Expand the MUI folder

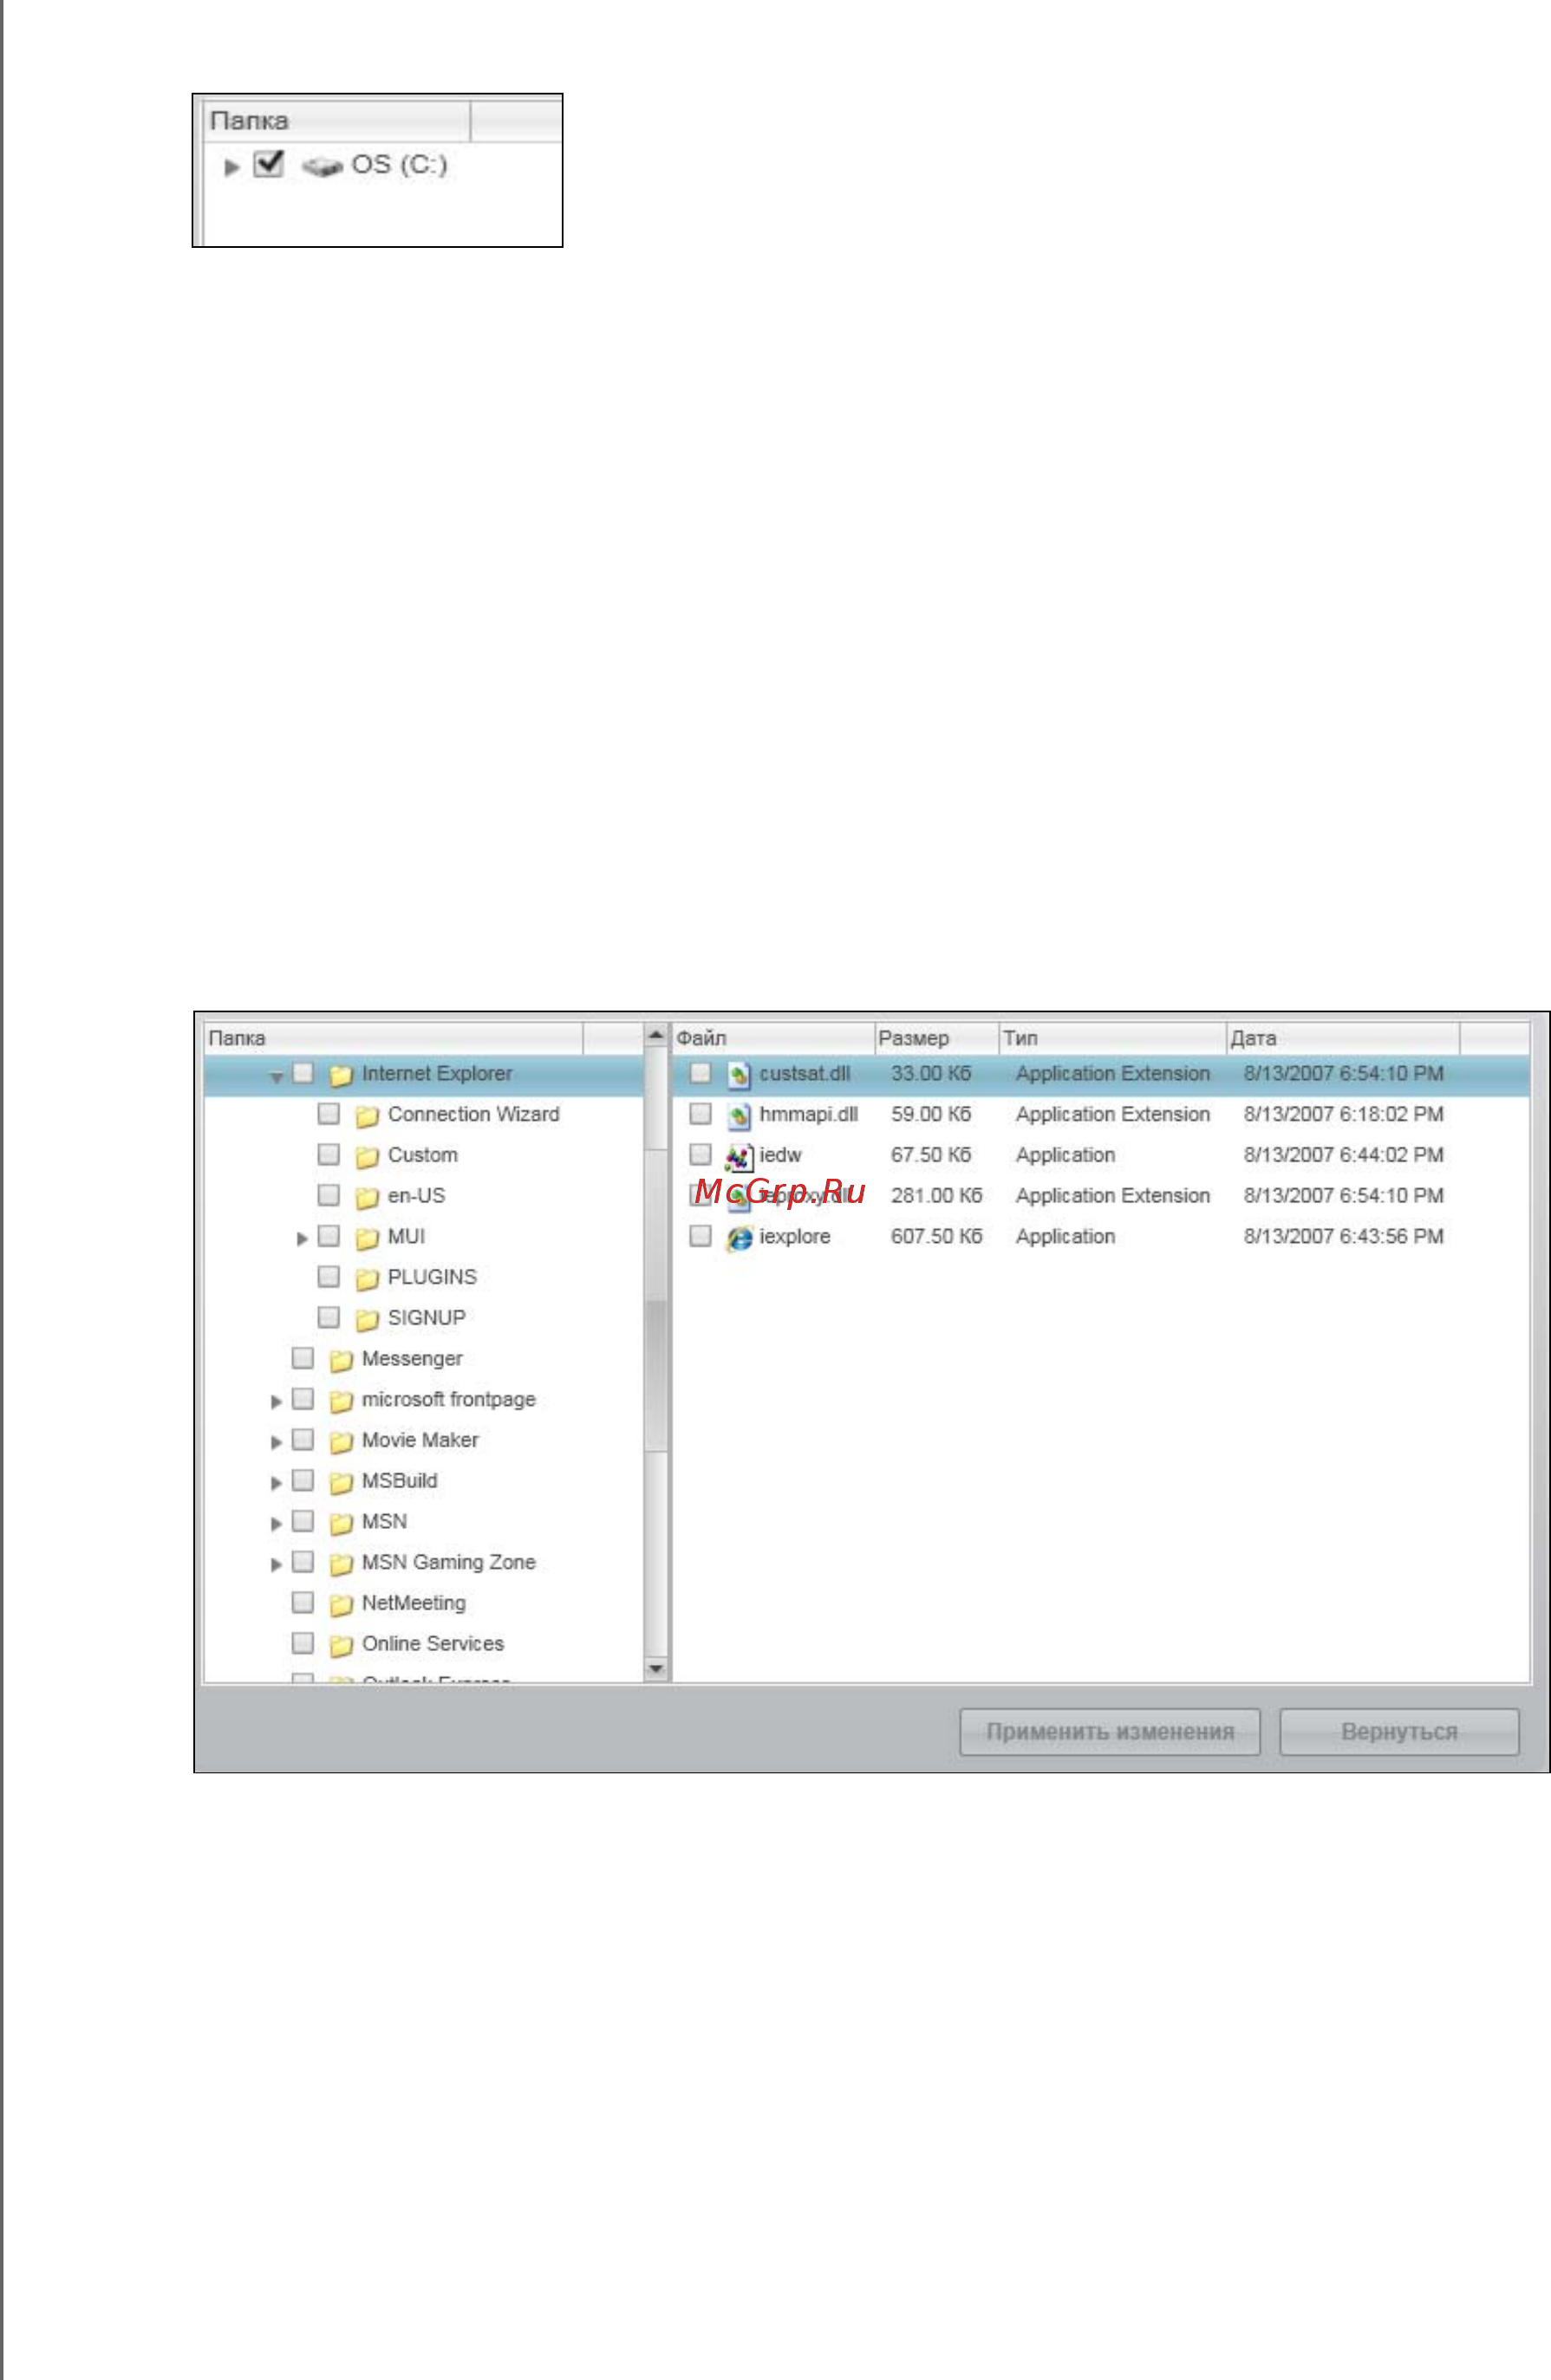click(302, 1239)
